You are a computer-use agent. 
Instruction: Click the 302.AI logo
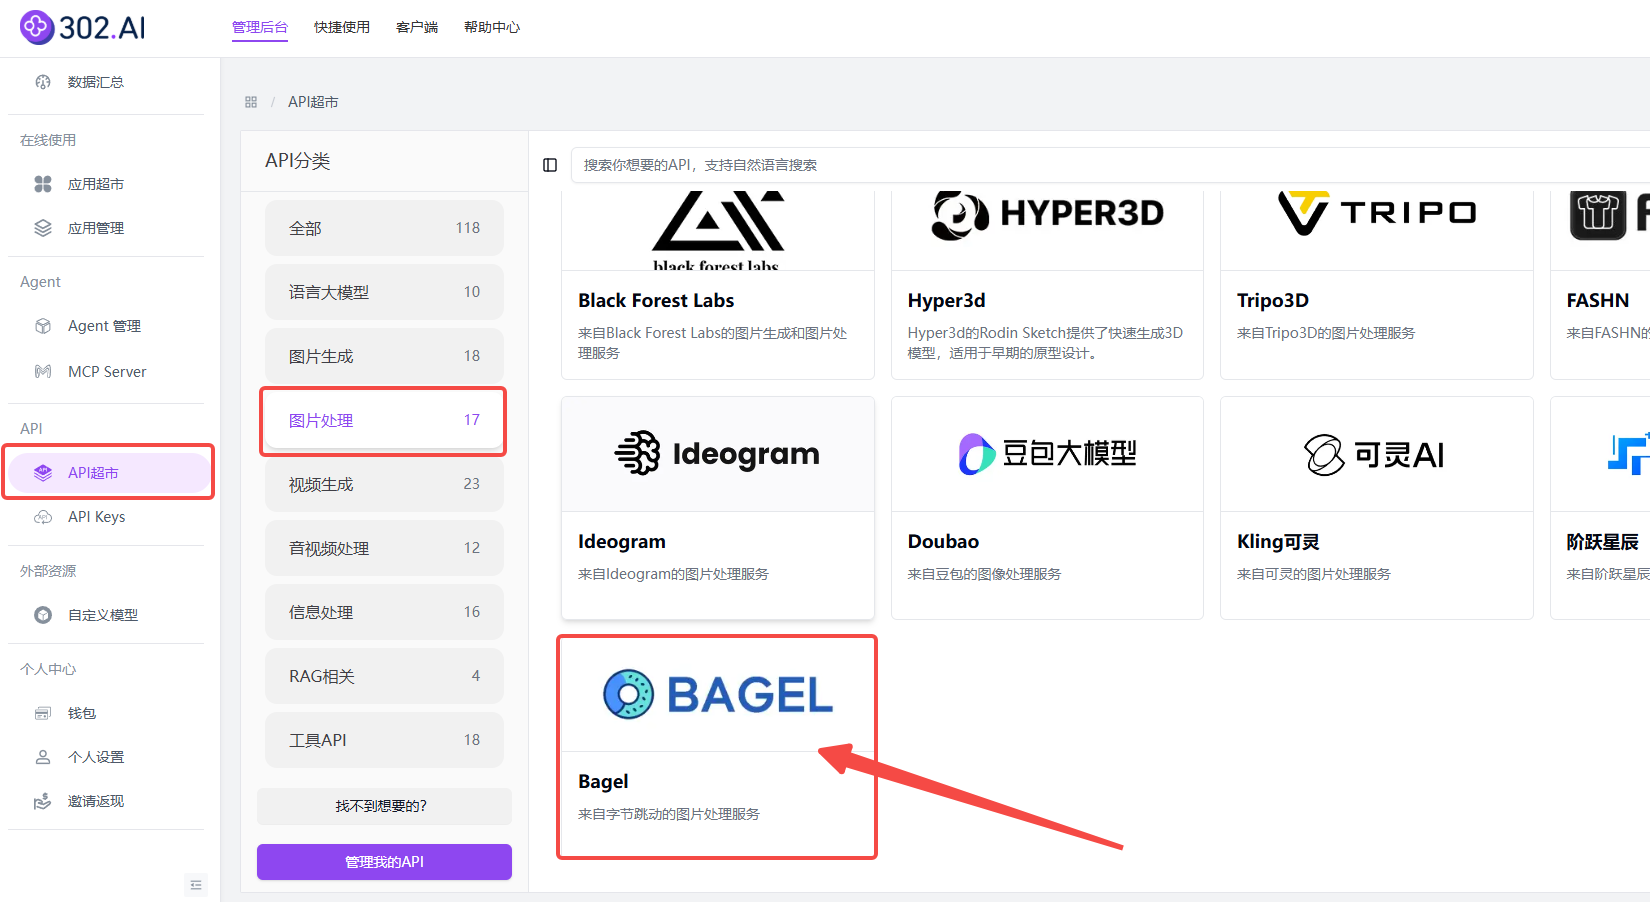83,27
